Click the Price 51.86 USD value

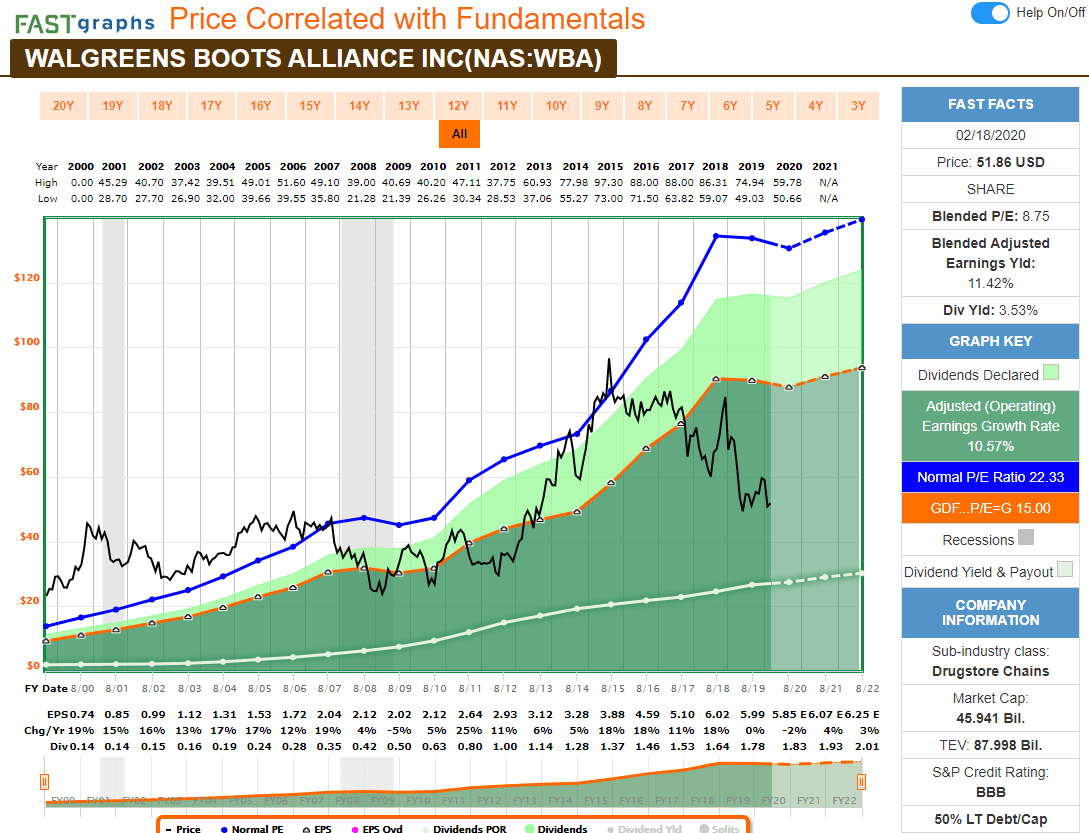point(1011,162)
